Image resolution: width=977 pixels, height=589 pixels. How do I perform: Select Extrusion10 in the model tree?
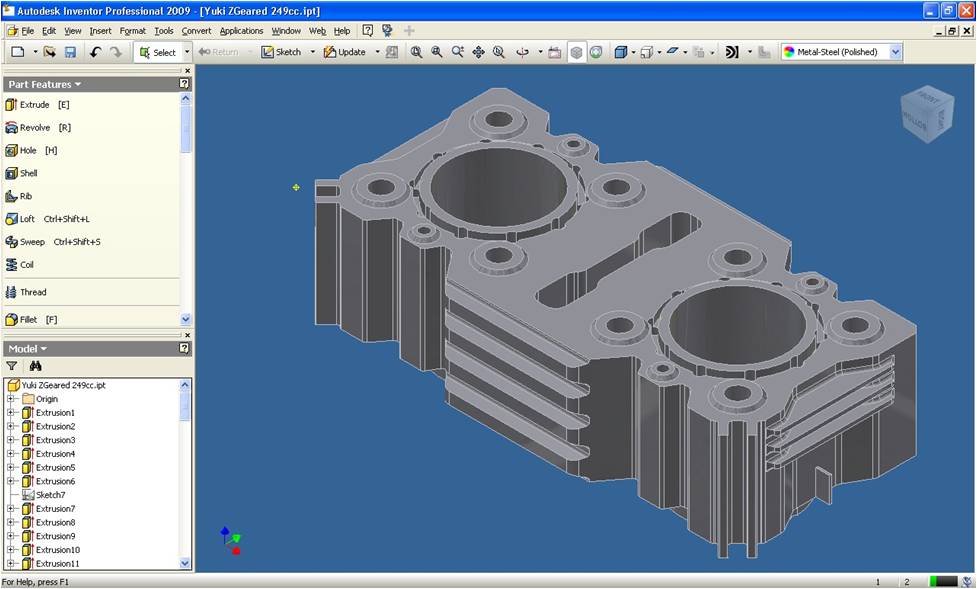(51, 550)
